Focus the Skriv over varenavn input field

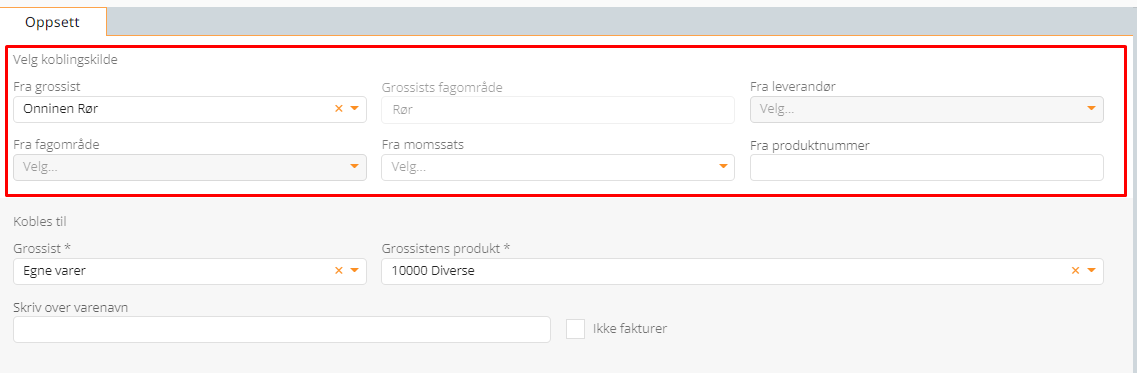tap(282, 329)
